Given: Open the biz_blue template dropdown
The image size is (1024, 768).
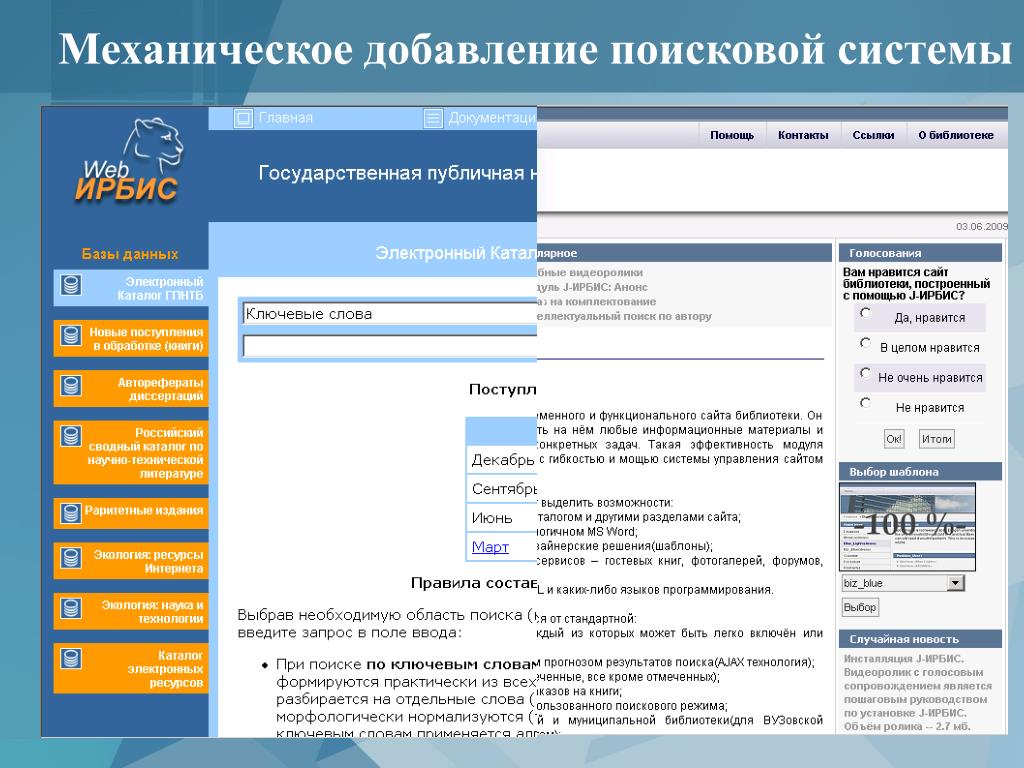Looking at the screenshot, I should click(x=955, y=583).
